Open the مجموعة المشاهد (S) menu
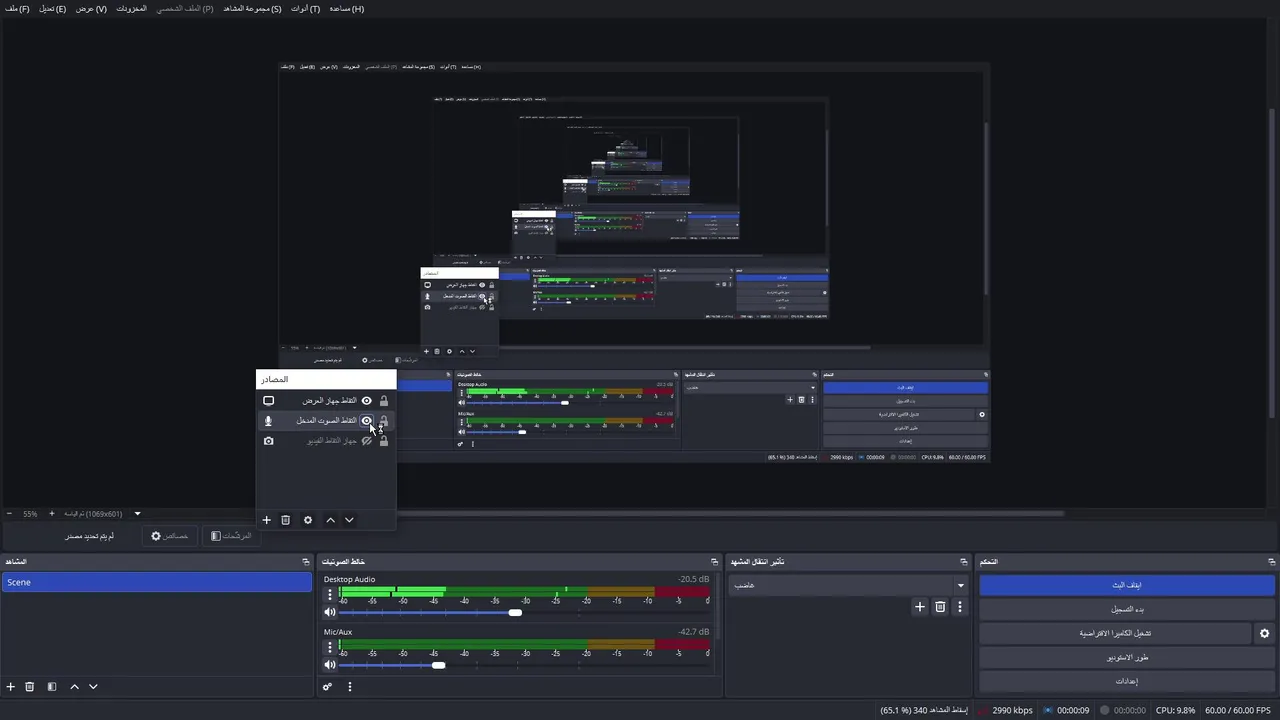 [252, 9]
